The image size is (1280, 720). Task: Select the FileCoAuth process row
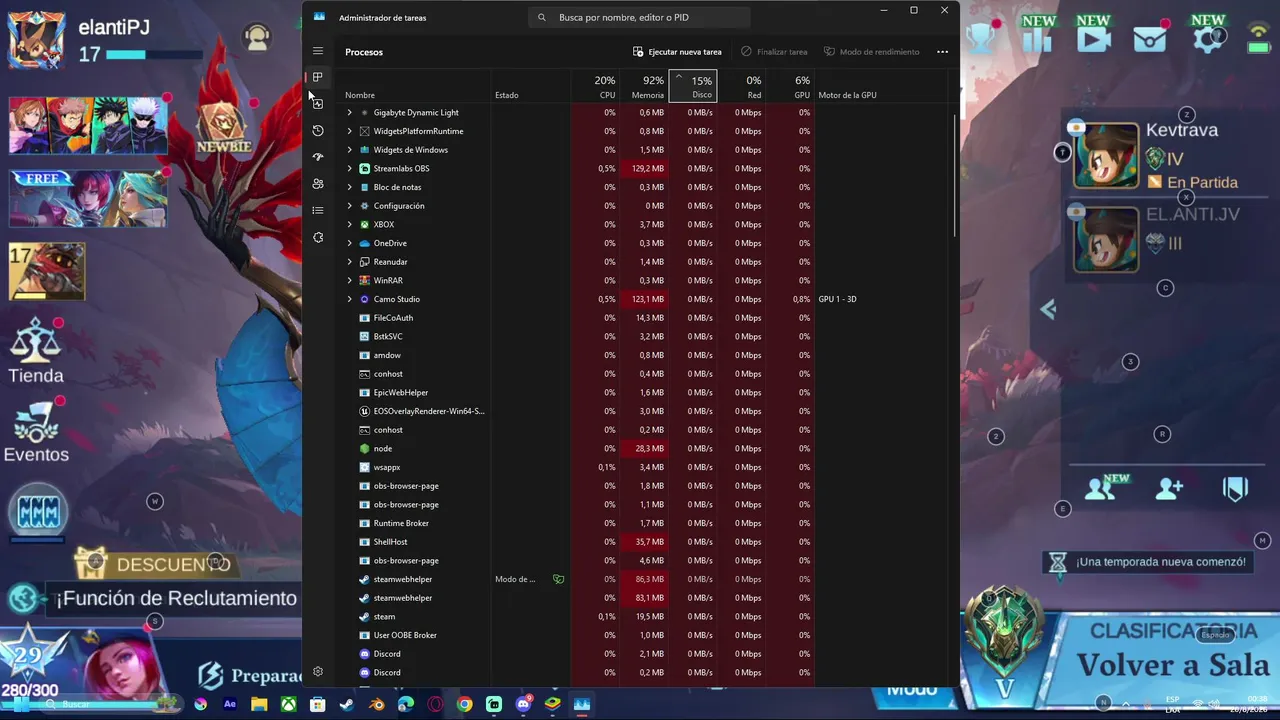(x=643, y=318)
